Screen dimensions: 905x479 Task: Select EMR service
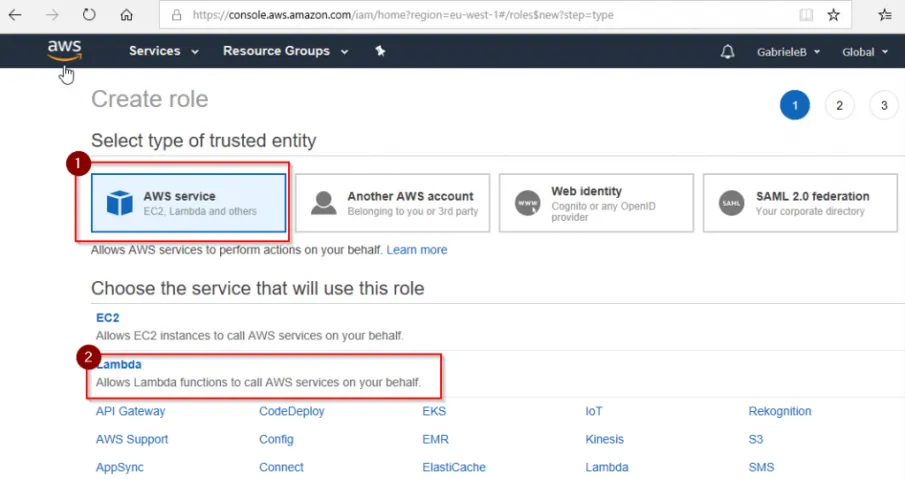pyautogui.click(x=435, y=439)
